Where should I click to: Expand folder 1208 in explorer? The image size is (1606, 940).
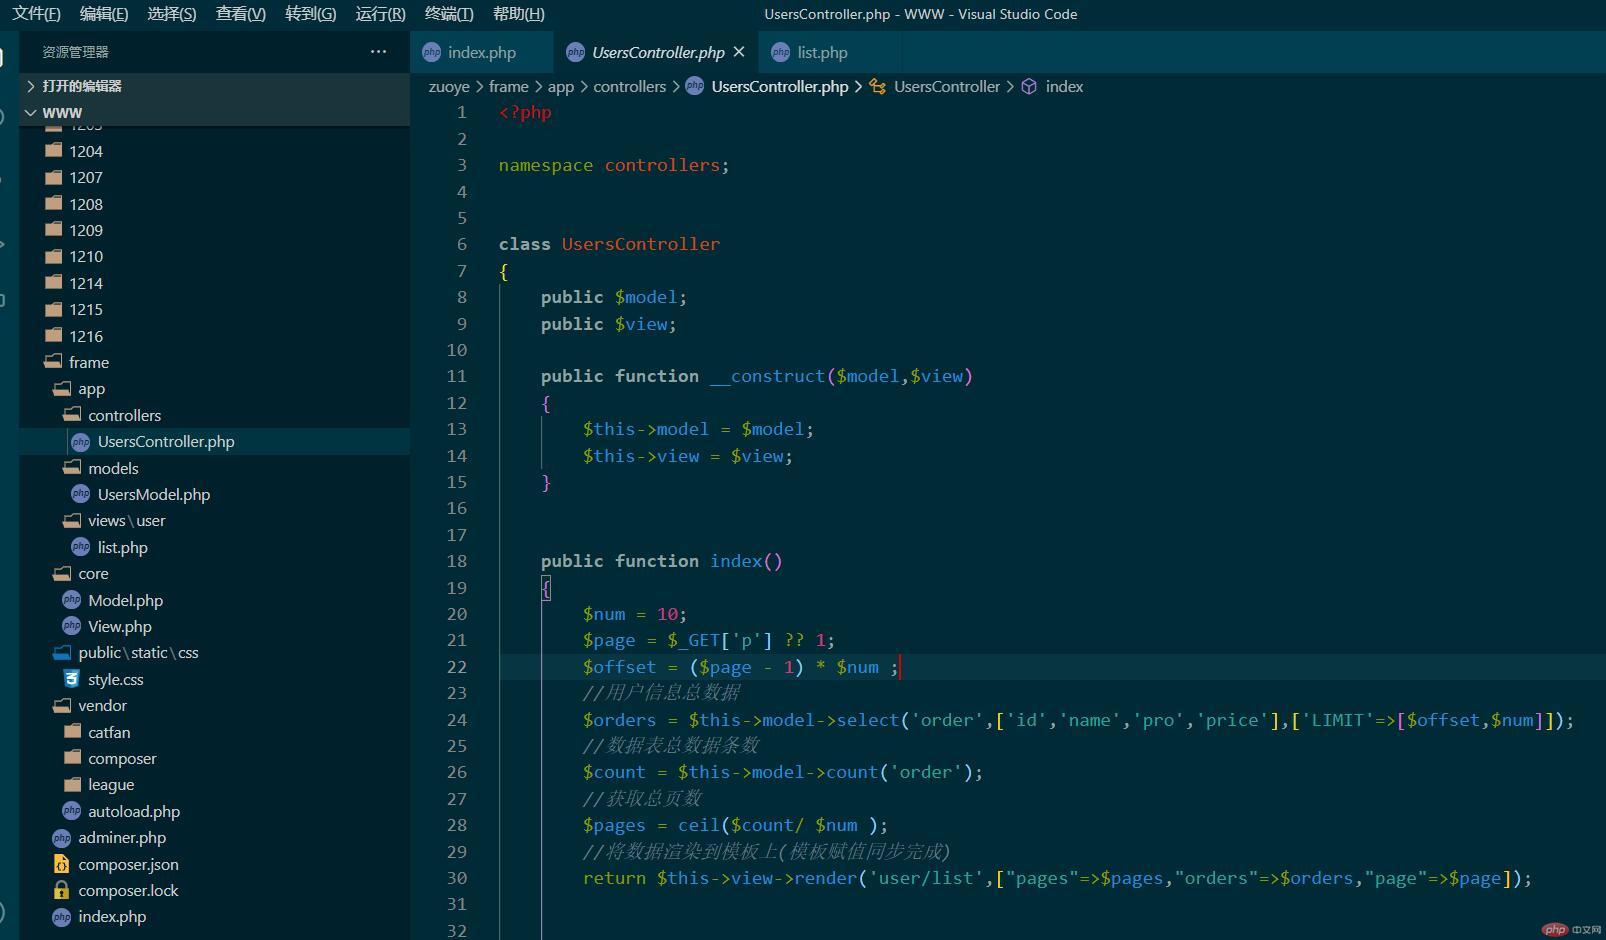(x=214, y=204)
